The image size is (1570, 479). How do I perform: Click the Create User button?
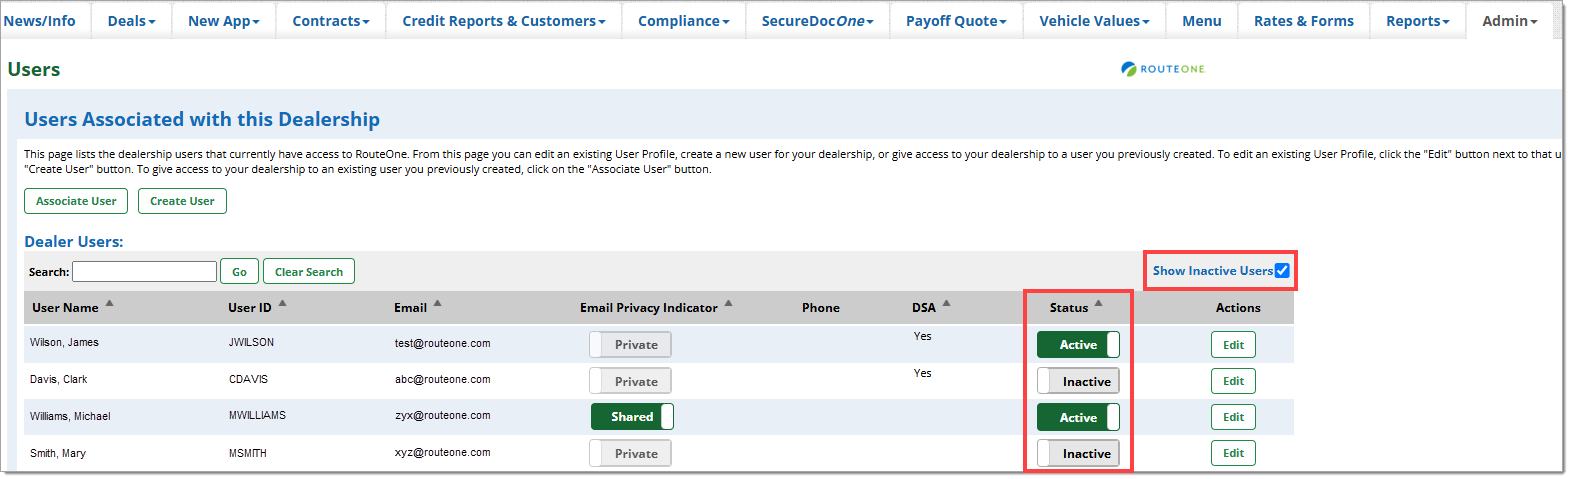point(182,201)
